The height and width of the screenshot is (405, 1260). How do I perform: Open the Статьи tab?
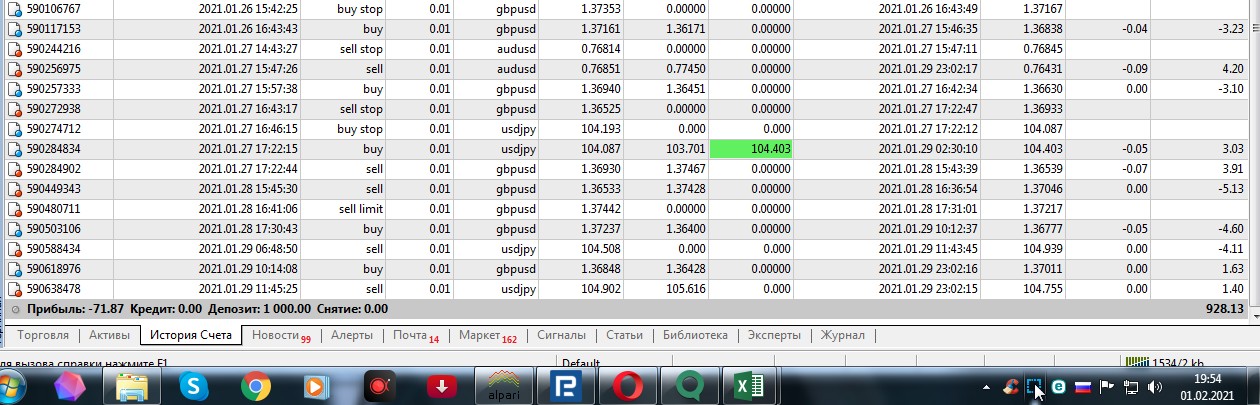pos(624,335)
